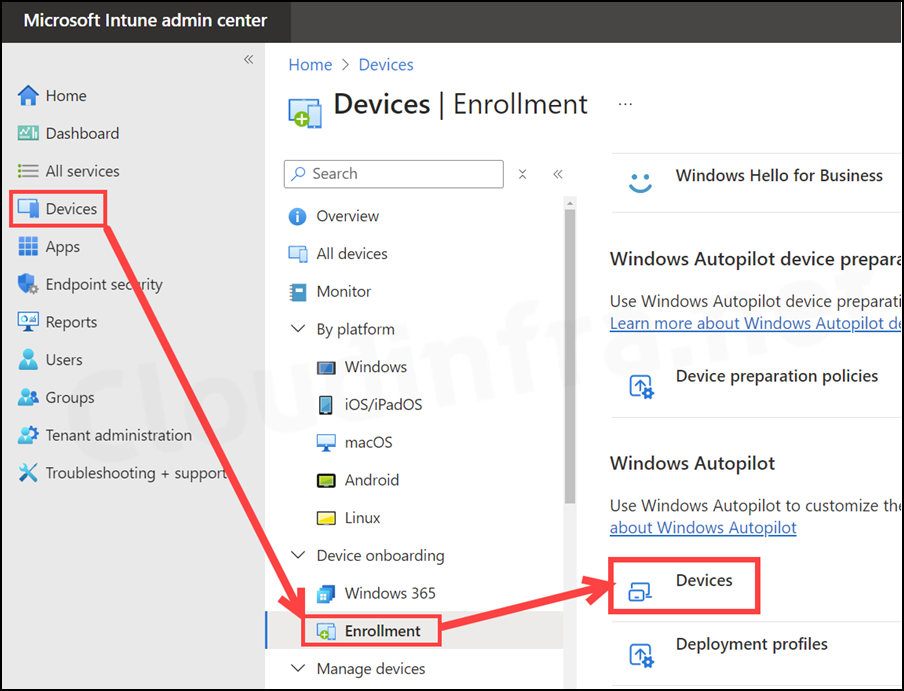The image size is (904, 691).
Task: Select the Tenant administration label
Action: (x=119, y=435)
